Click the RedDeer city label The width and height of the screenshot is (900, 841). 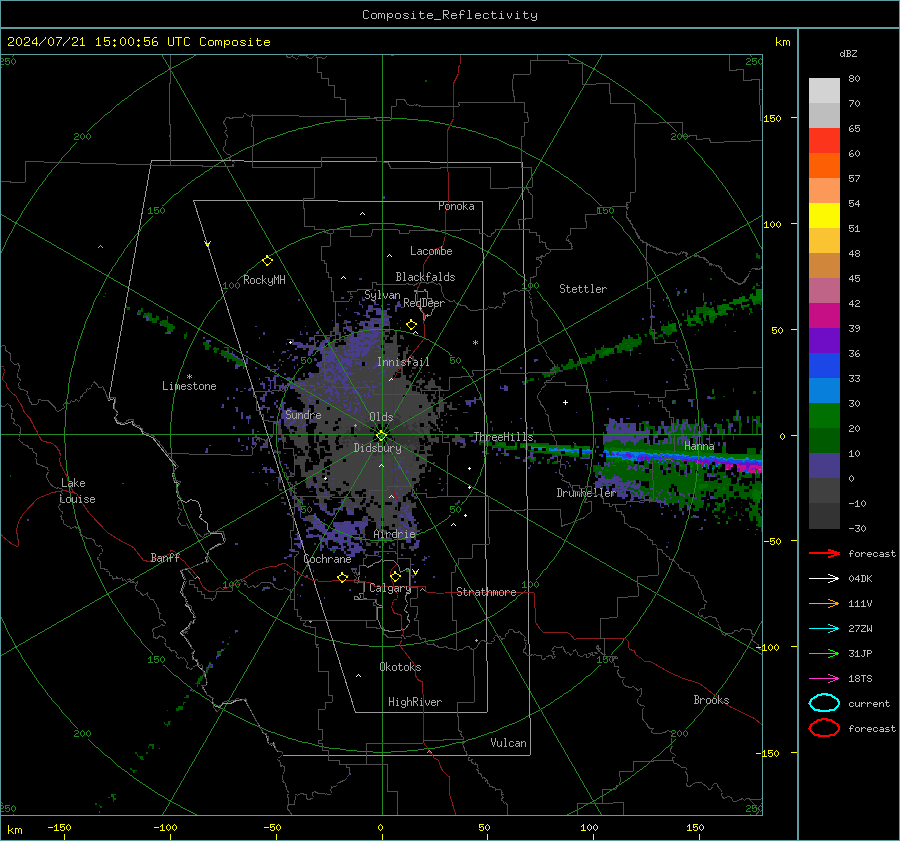click(x=424, y=303)
